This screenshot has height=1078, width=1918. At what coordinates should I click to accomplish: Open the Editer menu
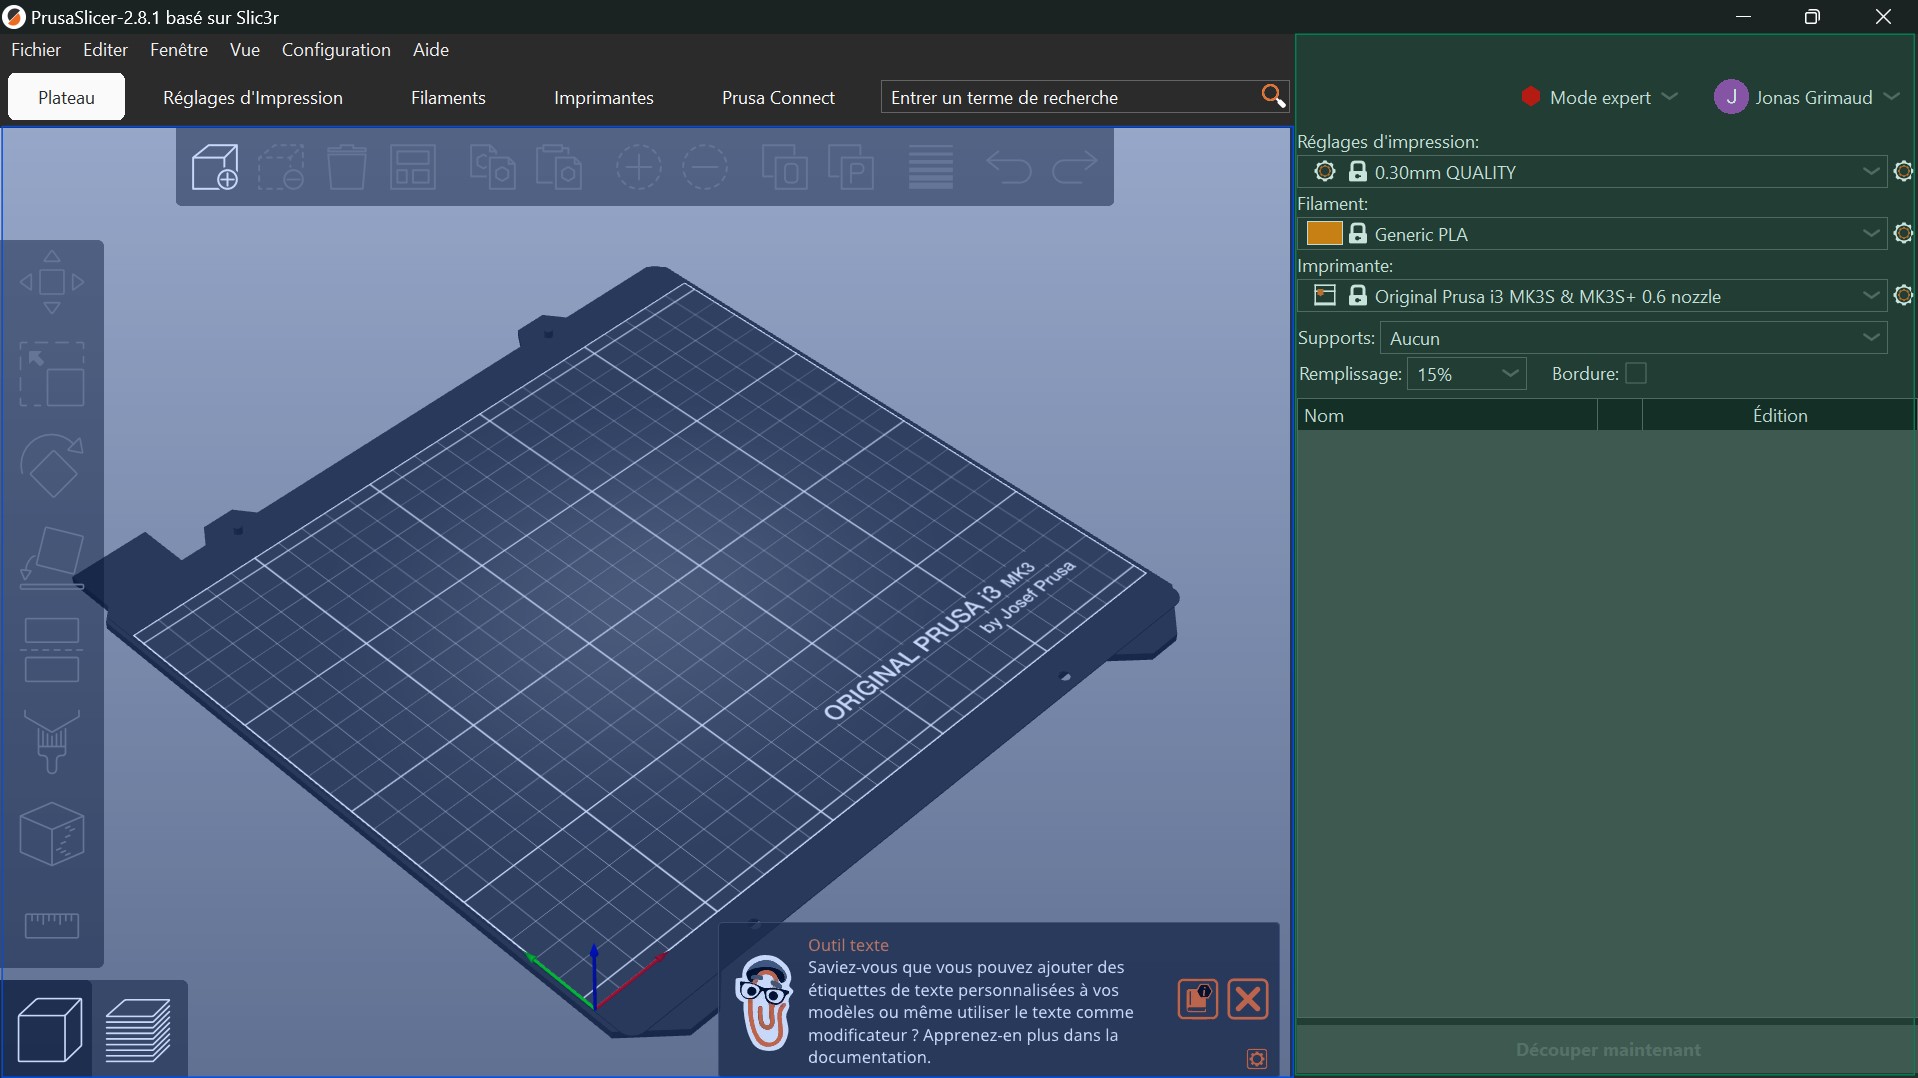105,50
